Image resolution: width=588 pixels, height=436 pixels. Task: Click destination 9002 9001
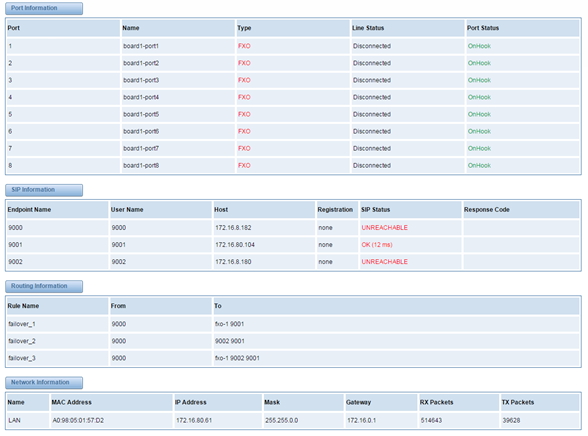pos(230,341)
